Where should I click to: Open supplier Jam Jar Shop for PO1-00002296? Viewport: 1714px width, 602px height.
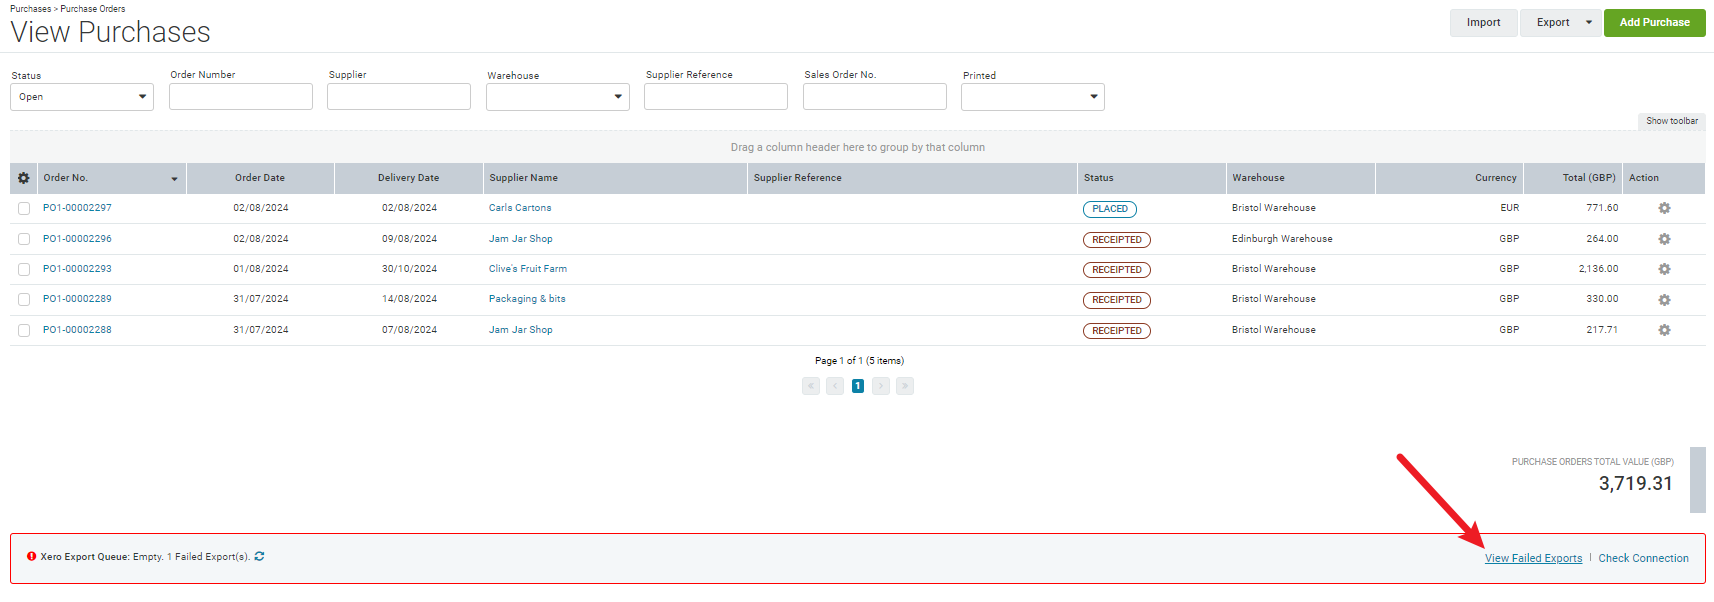point(520,239)
